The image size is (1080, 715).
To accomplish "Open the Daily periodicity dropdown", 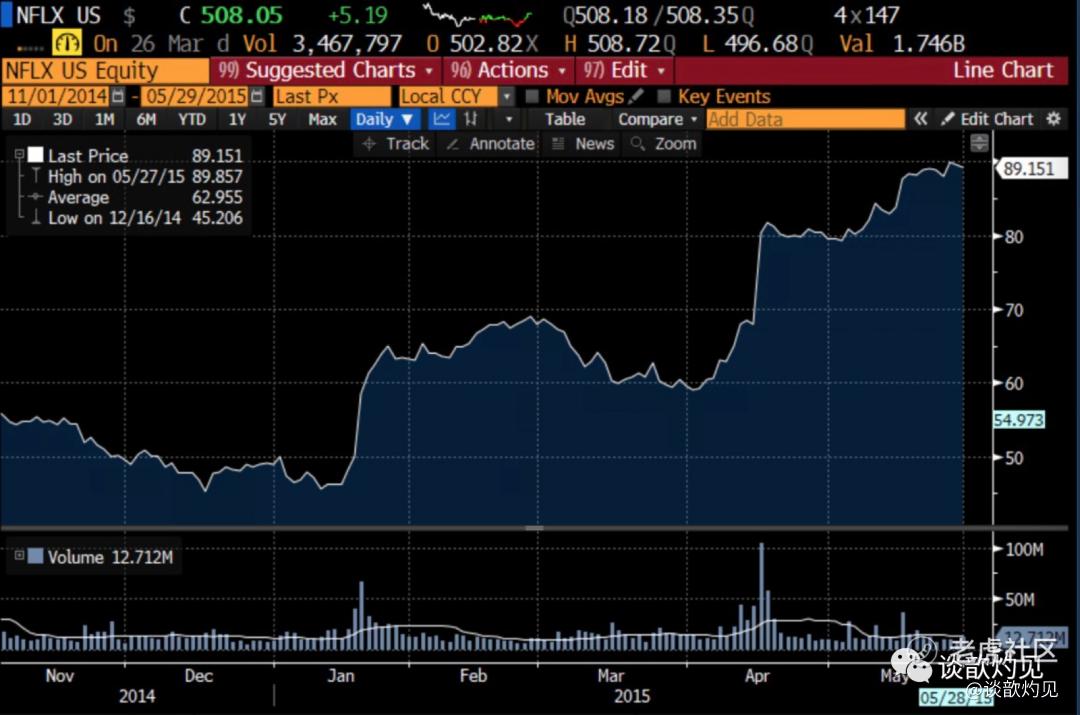I will point(384,118).
